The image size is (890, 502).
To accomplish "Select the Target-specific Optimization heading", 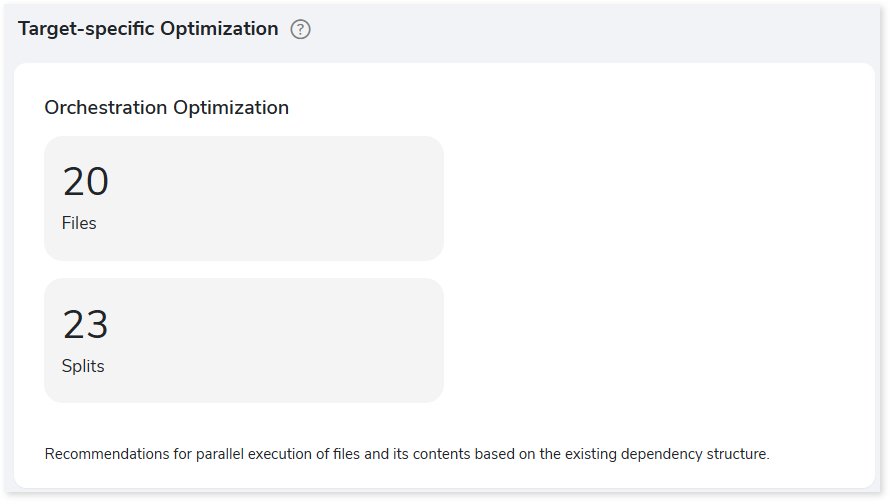I will pos(148,28).
